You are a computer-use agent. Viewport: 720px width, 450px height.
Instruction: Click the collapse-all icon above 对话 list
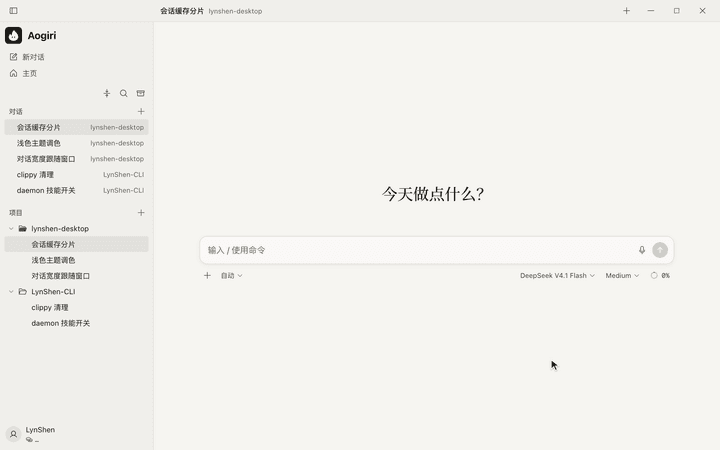(x=107, y=93)
